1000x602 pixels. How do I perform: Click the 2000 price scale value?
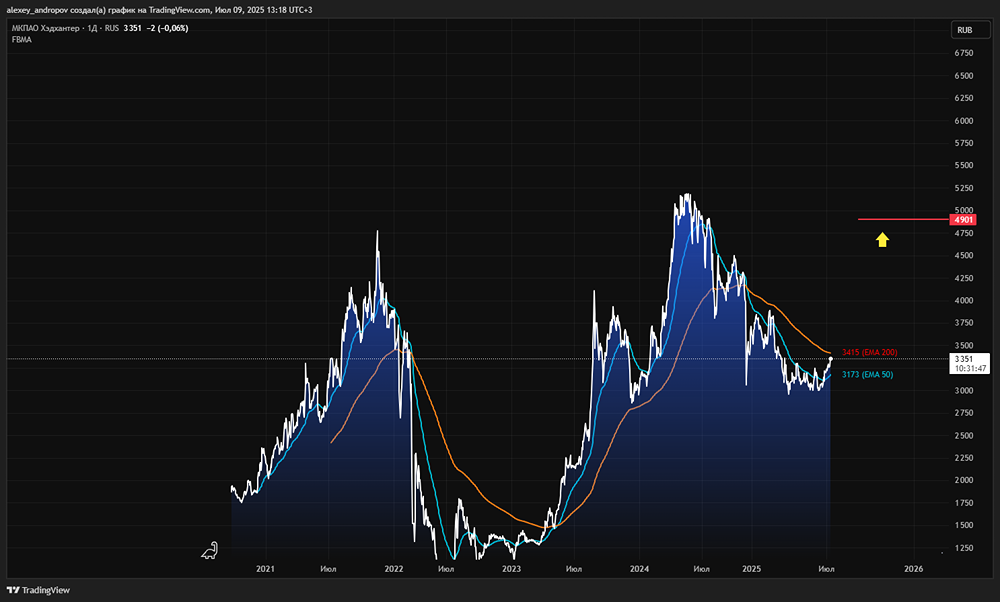(964, 480)
